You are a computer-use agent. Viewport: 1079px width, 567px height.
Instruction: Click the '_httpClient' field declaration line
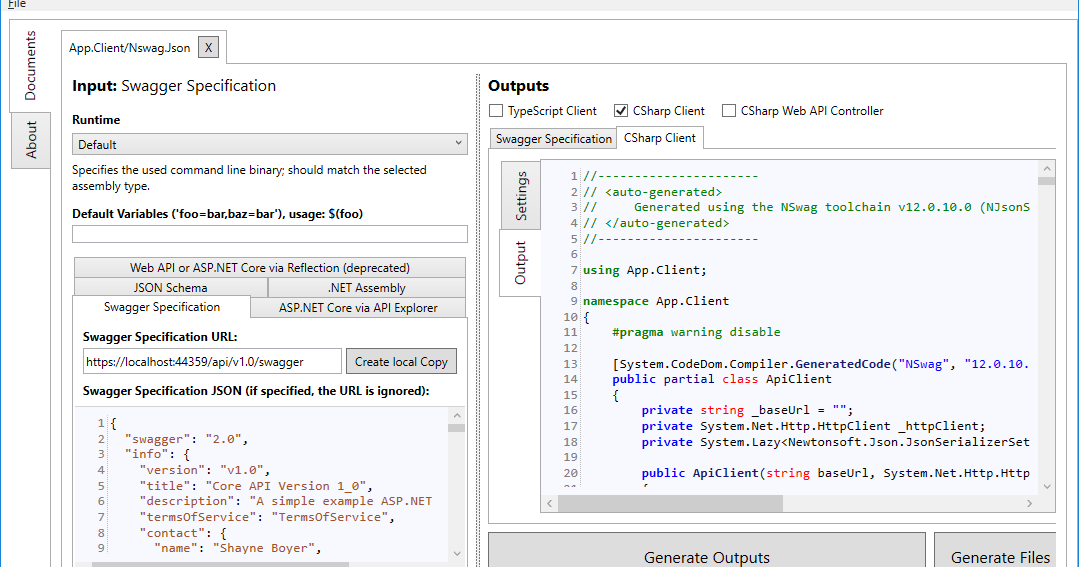click(x=813, y=426)
